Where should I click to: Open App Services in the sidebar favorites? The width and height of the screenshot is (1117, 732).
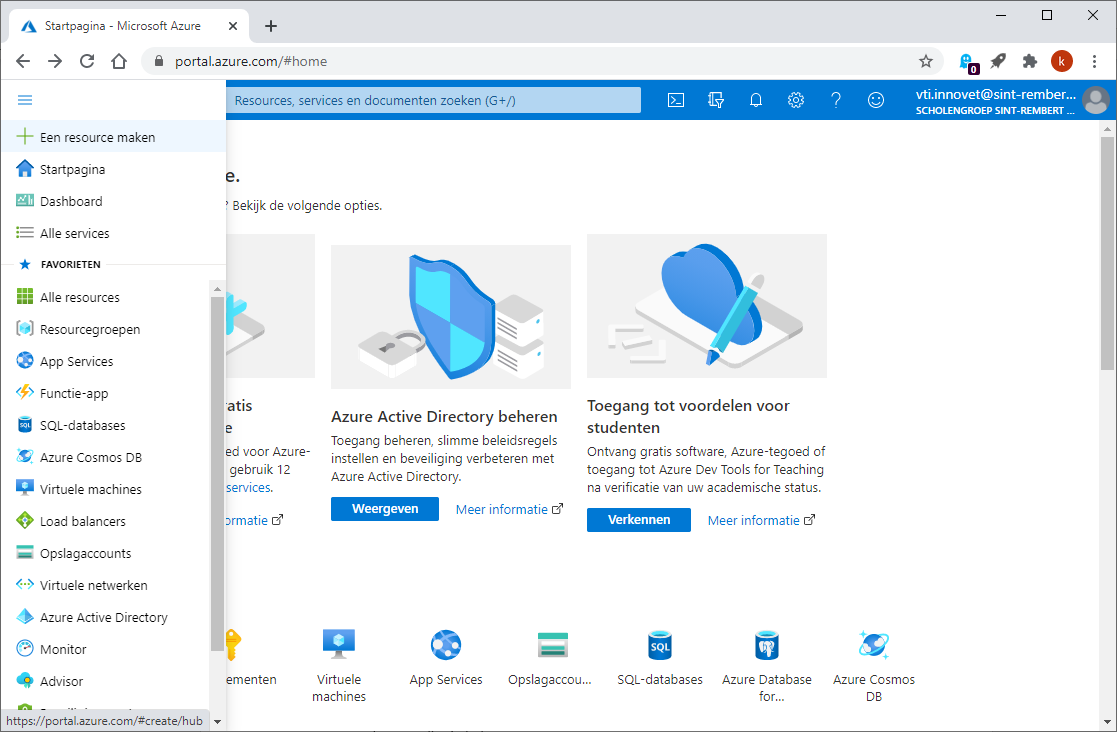point(105,361)
